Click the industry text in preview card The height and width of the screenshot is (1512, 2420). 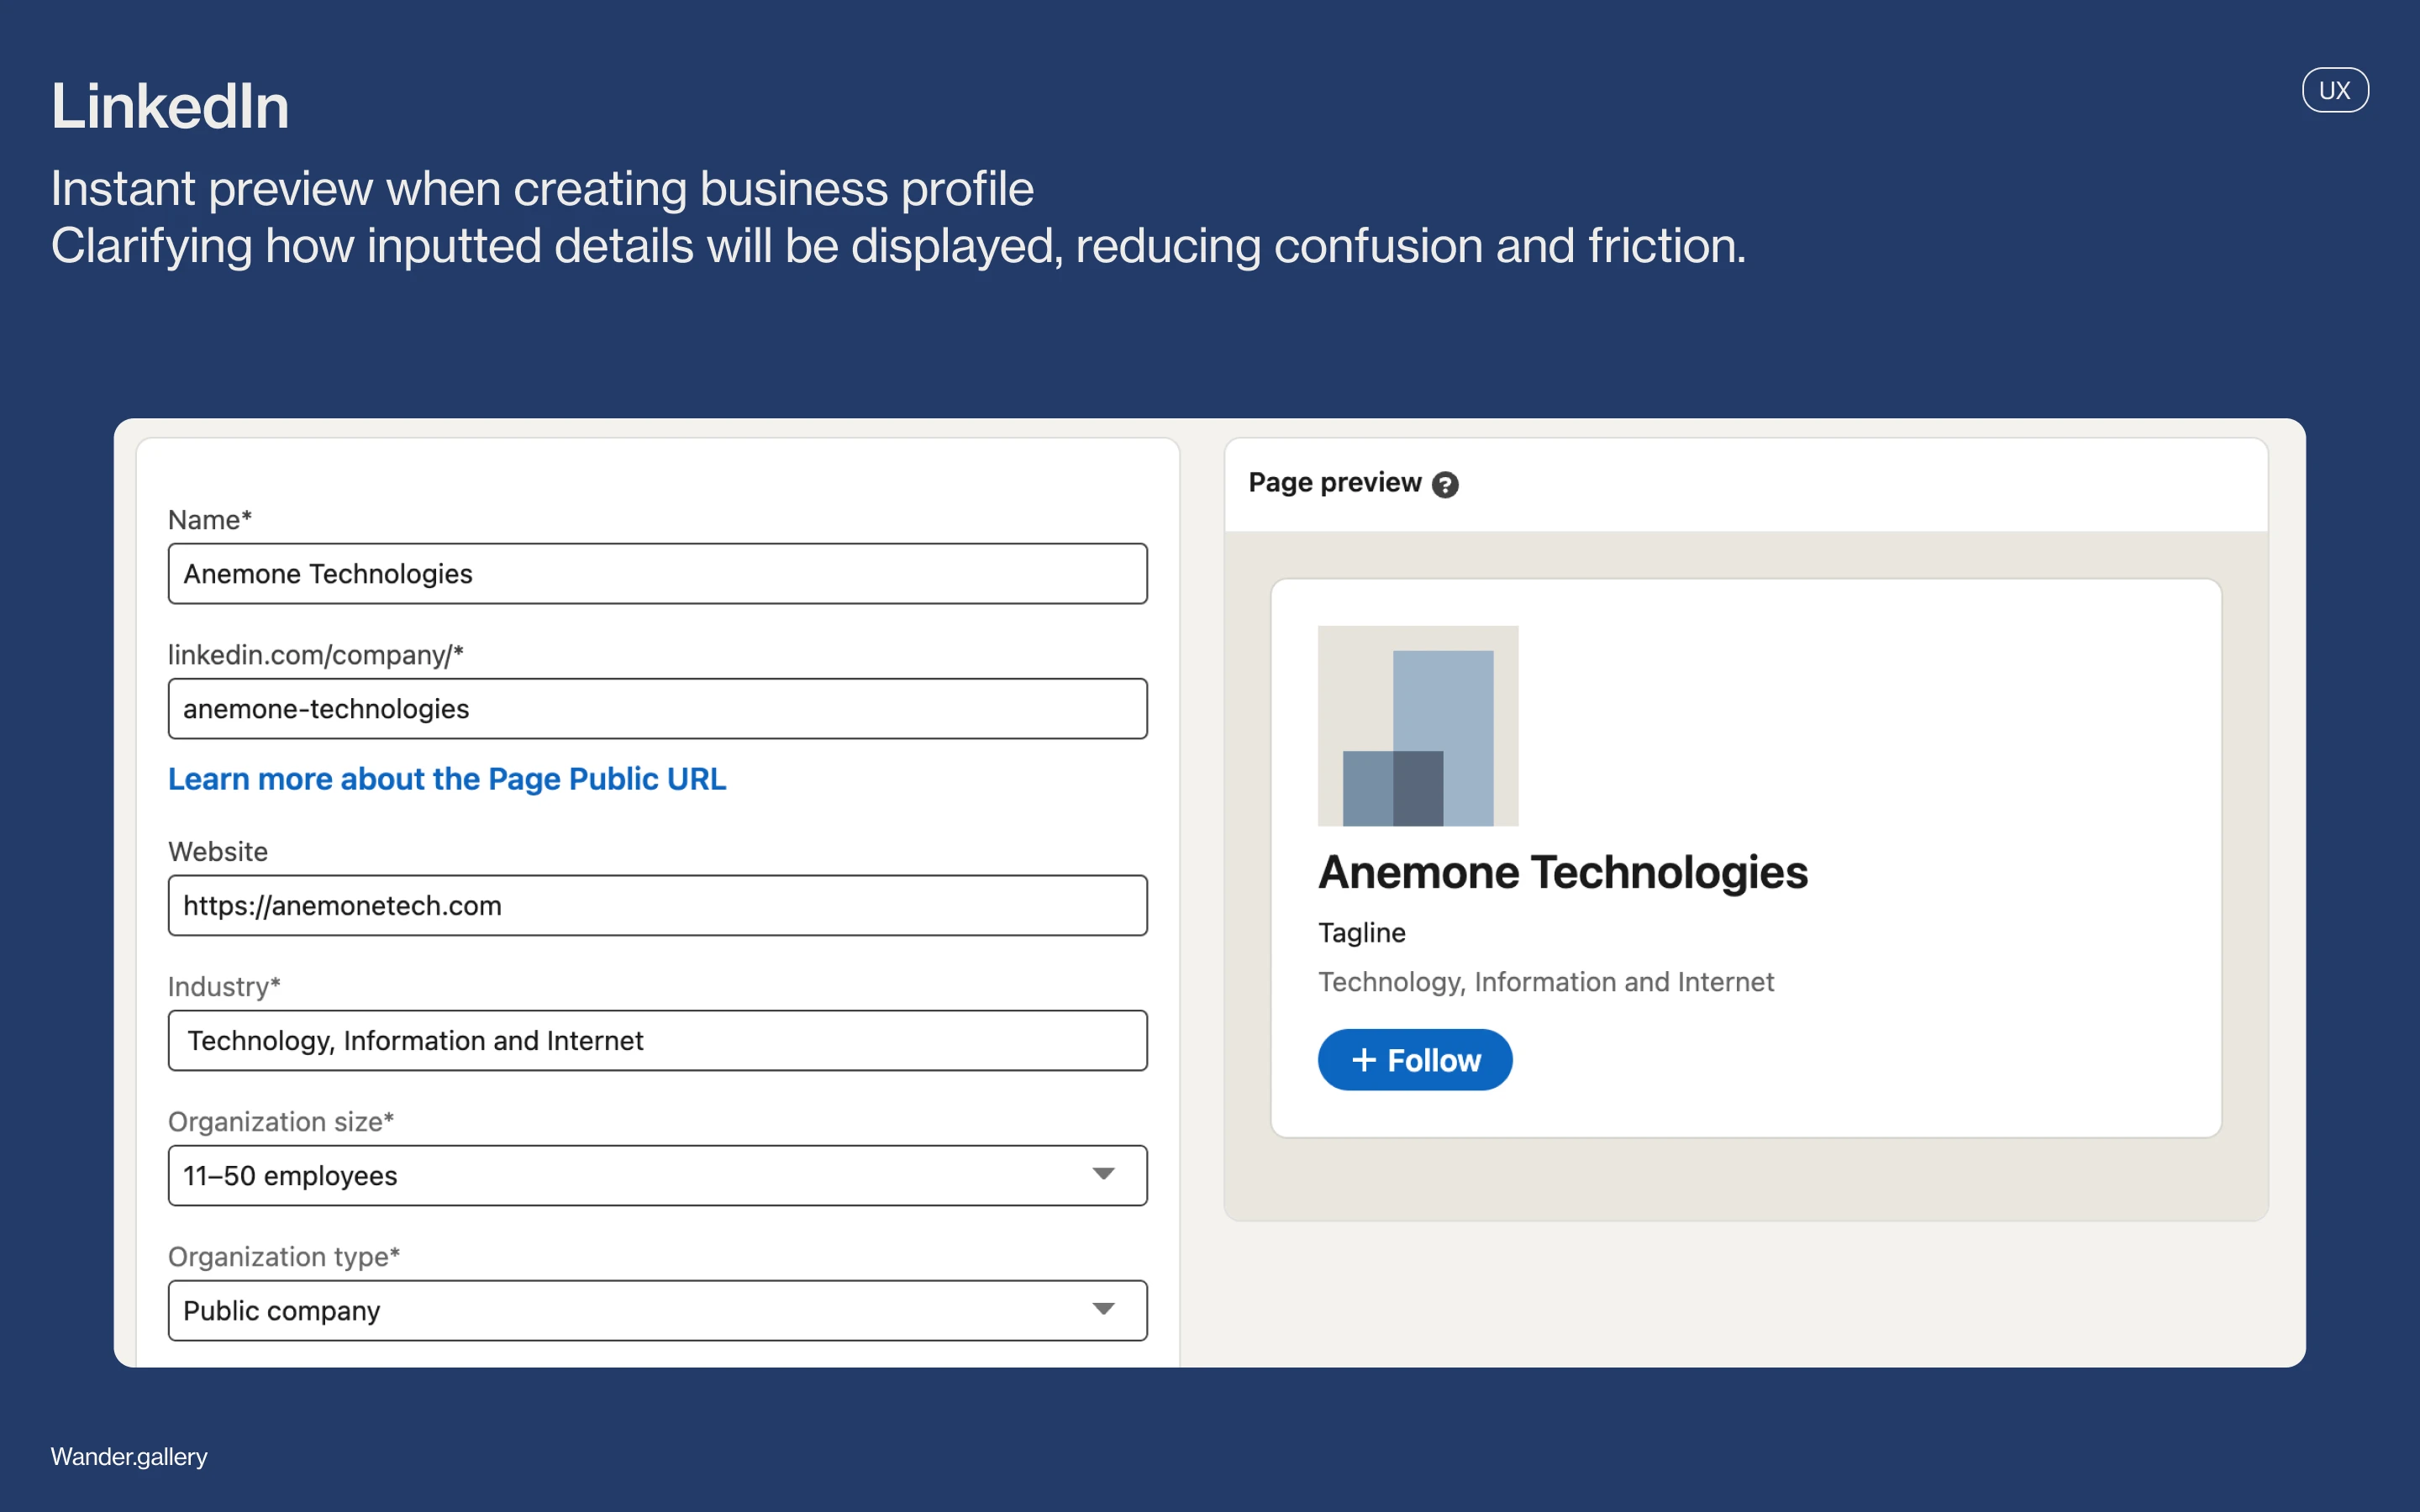[1545, 982]
